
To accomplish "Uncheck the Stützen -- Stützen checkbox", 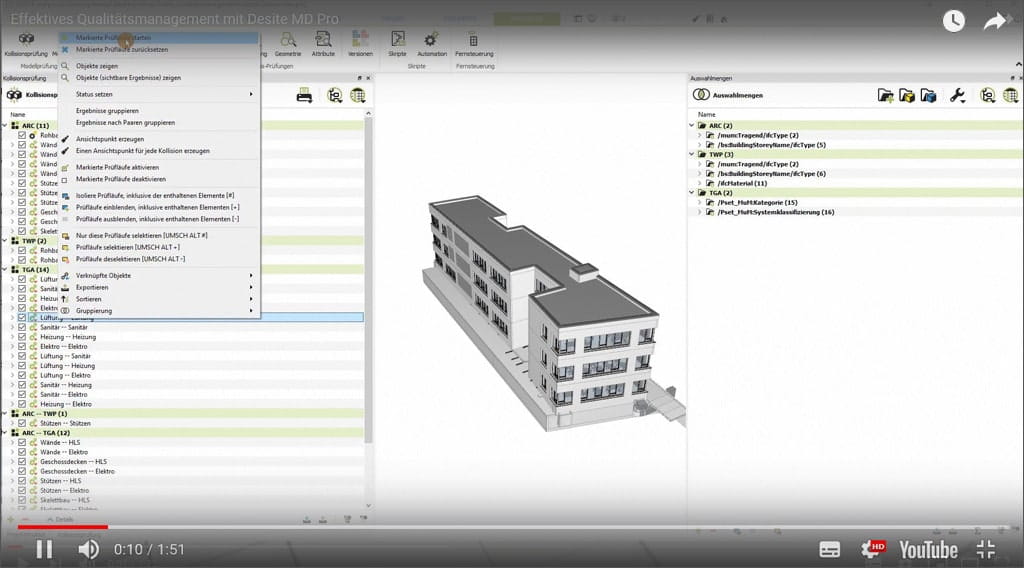I will [x=22, y=423].
